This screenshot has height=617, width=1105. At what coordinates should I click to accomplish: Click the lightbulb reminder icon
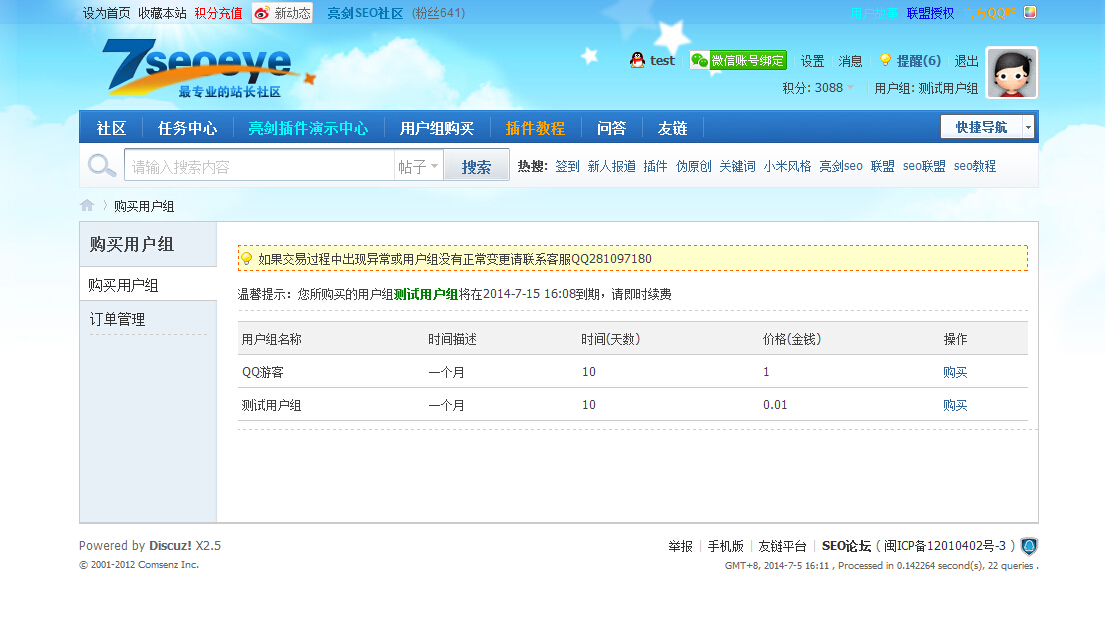click(885, 60)
